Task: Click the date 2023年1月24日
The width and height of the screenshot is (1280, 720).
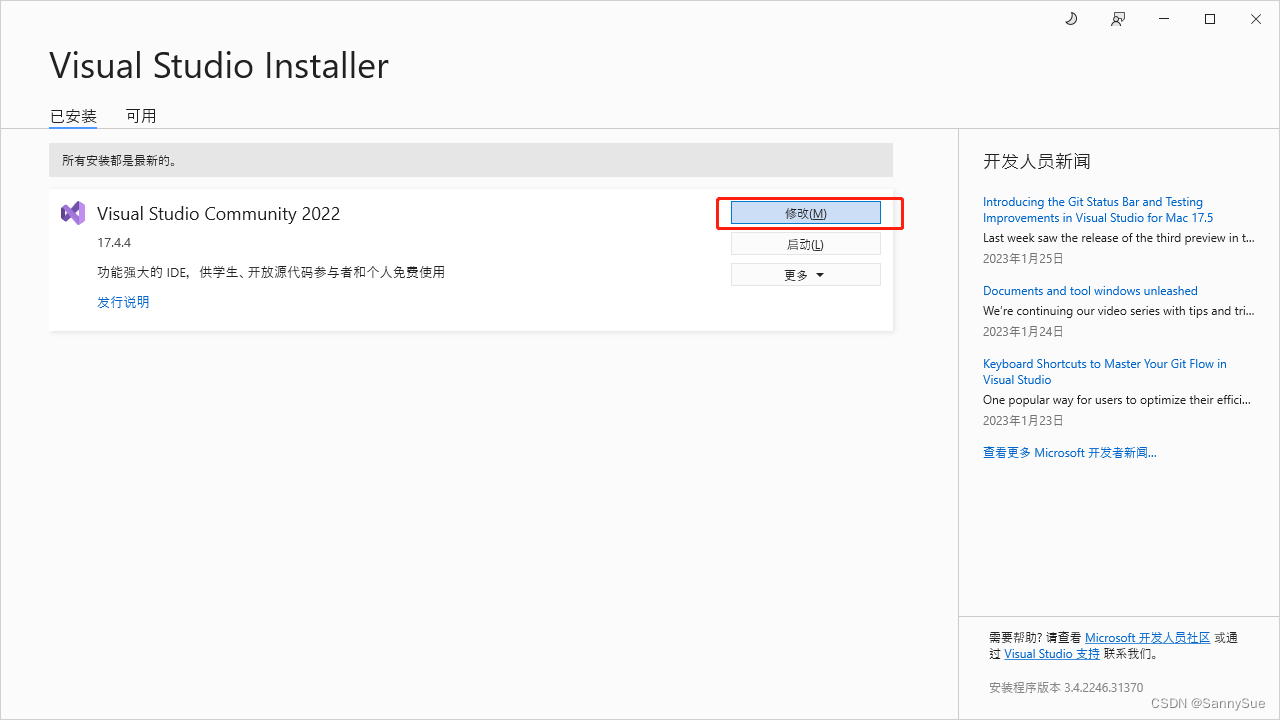Action: click(1023, 331)
